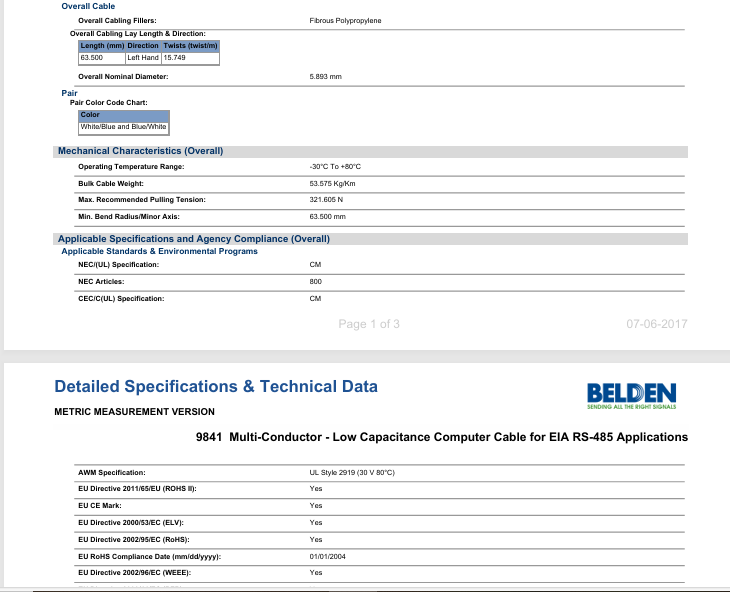
Task: Click the 'Page 1 of 3' footer
Action: pyautogui.click(x=369, y=324)
